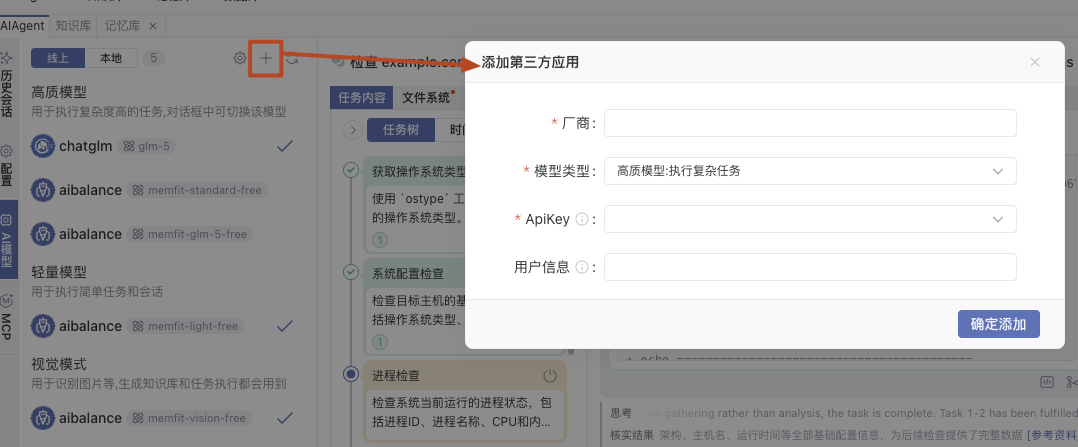
Task: Click the 用户信息 info help icon
Action: [582, 268]
